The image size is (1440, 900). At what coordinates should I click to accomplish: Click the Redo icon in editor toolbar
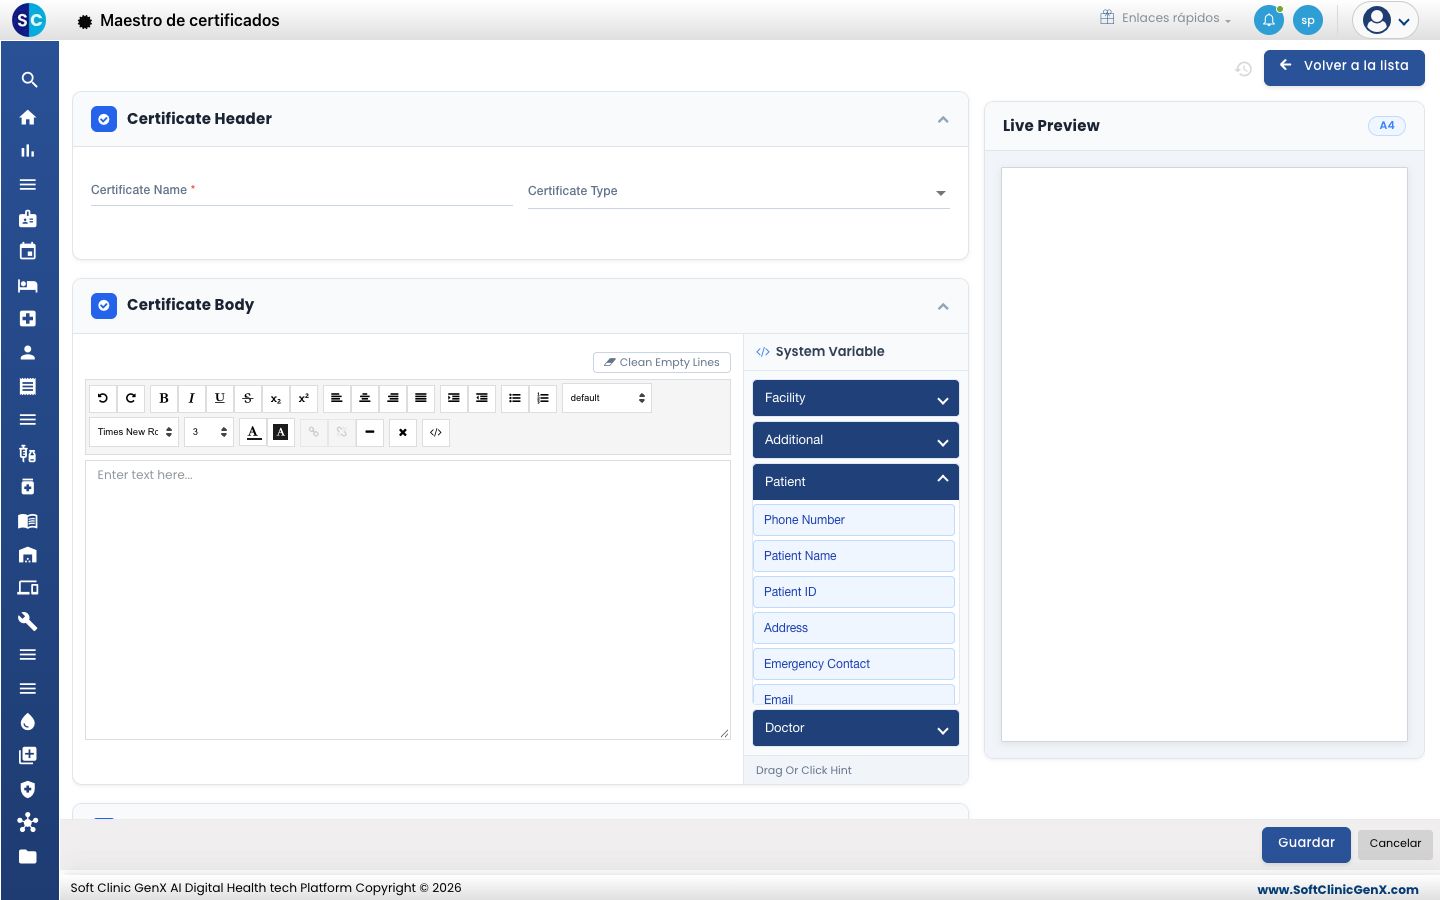point(131,398)
